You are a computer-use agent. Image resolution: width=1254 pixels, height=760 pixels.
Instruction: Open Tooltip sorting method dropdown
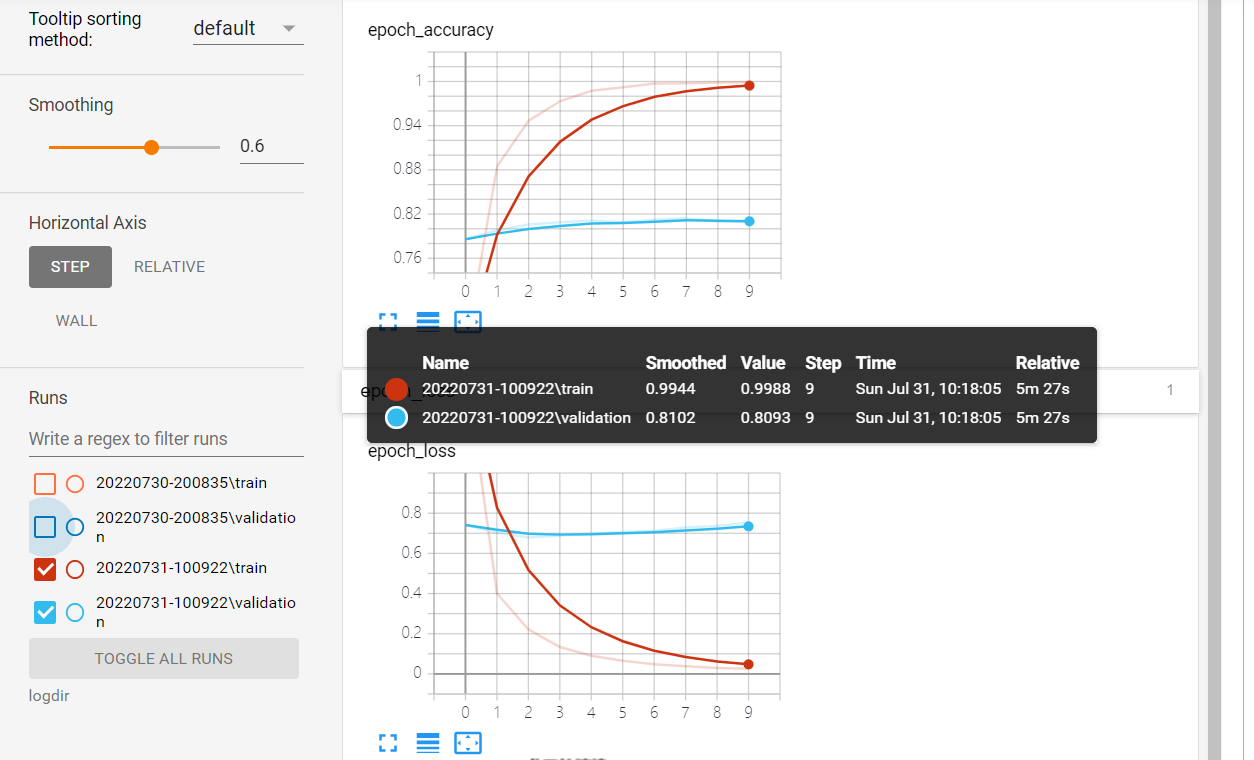pos(248,29)
